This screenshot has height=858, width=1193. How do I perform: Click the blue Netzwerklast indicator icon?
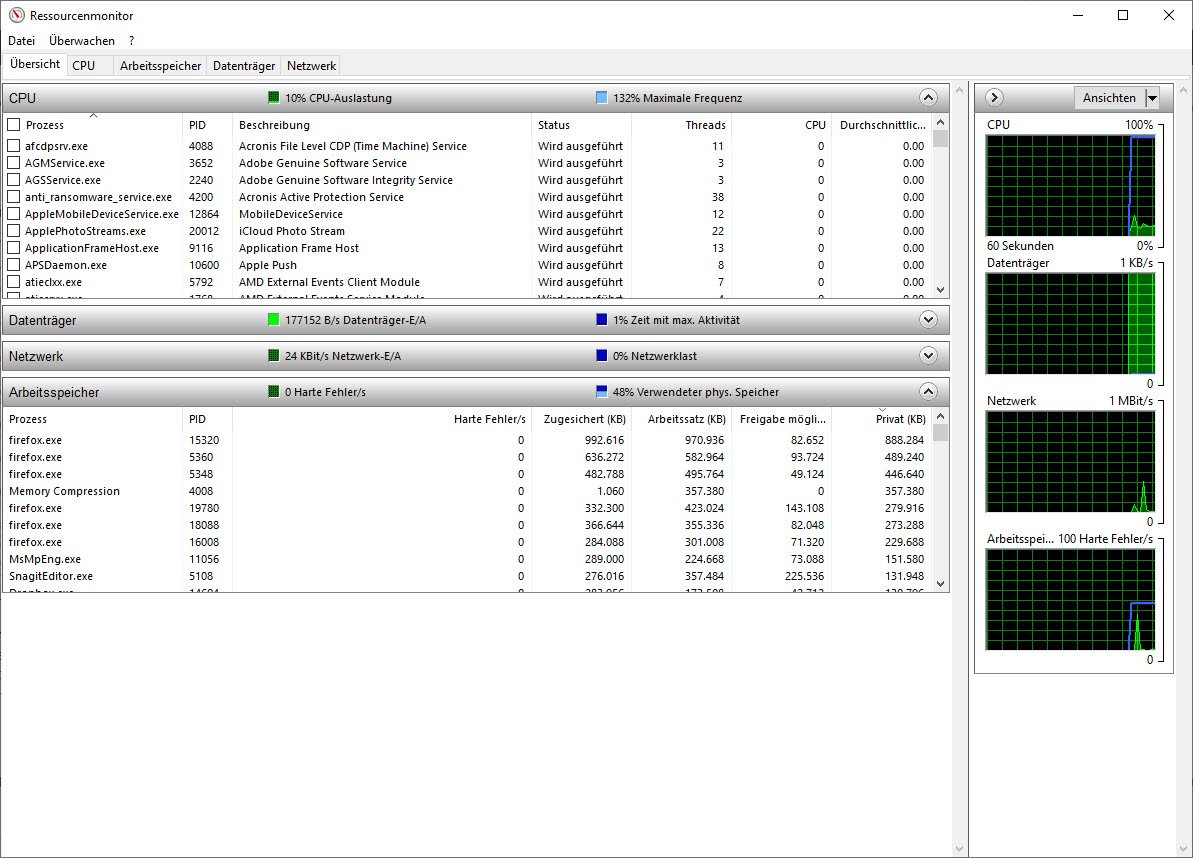point(602,356)
